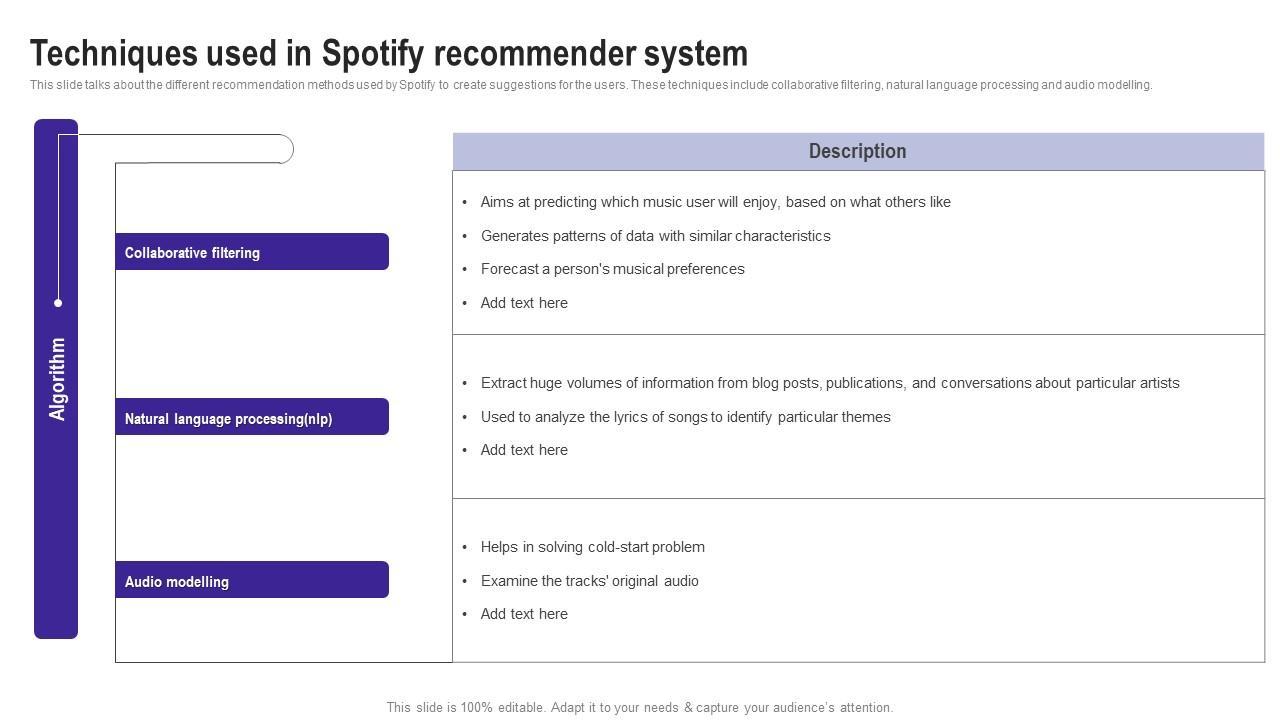Click 'Add text here' in Audio modelling row
Viewport: 1280px width, 720px height.
click(524, 614)
